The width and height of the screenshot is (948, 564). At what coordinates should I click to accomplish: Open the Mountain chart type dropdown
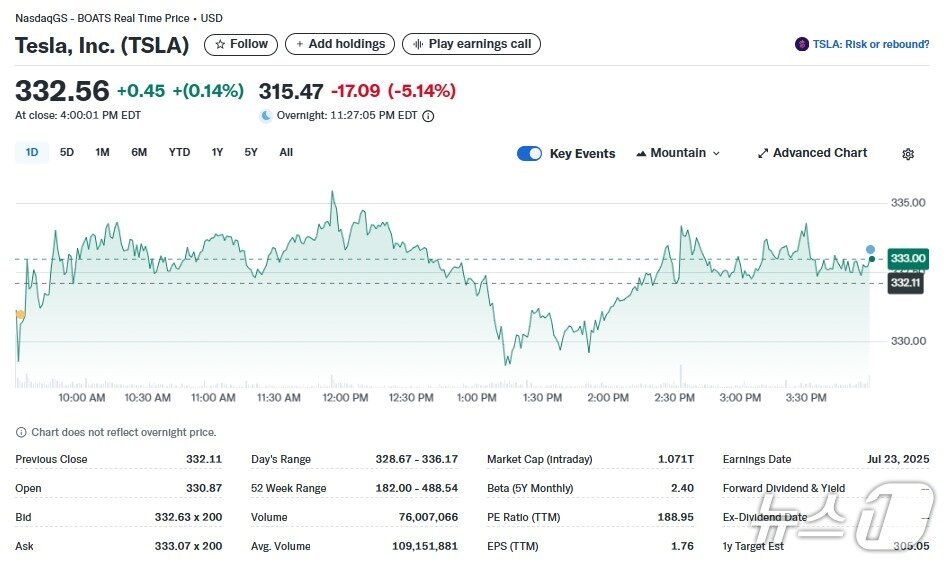(678, 153)
